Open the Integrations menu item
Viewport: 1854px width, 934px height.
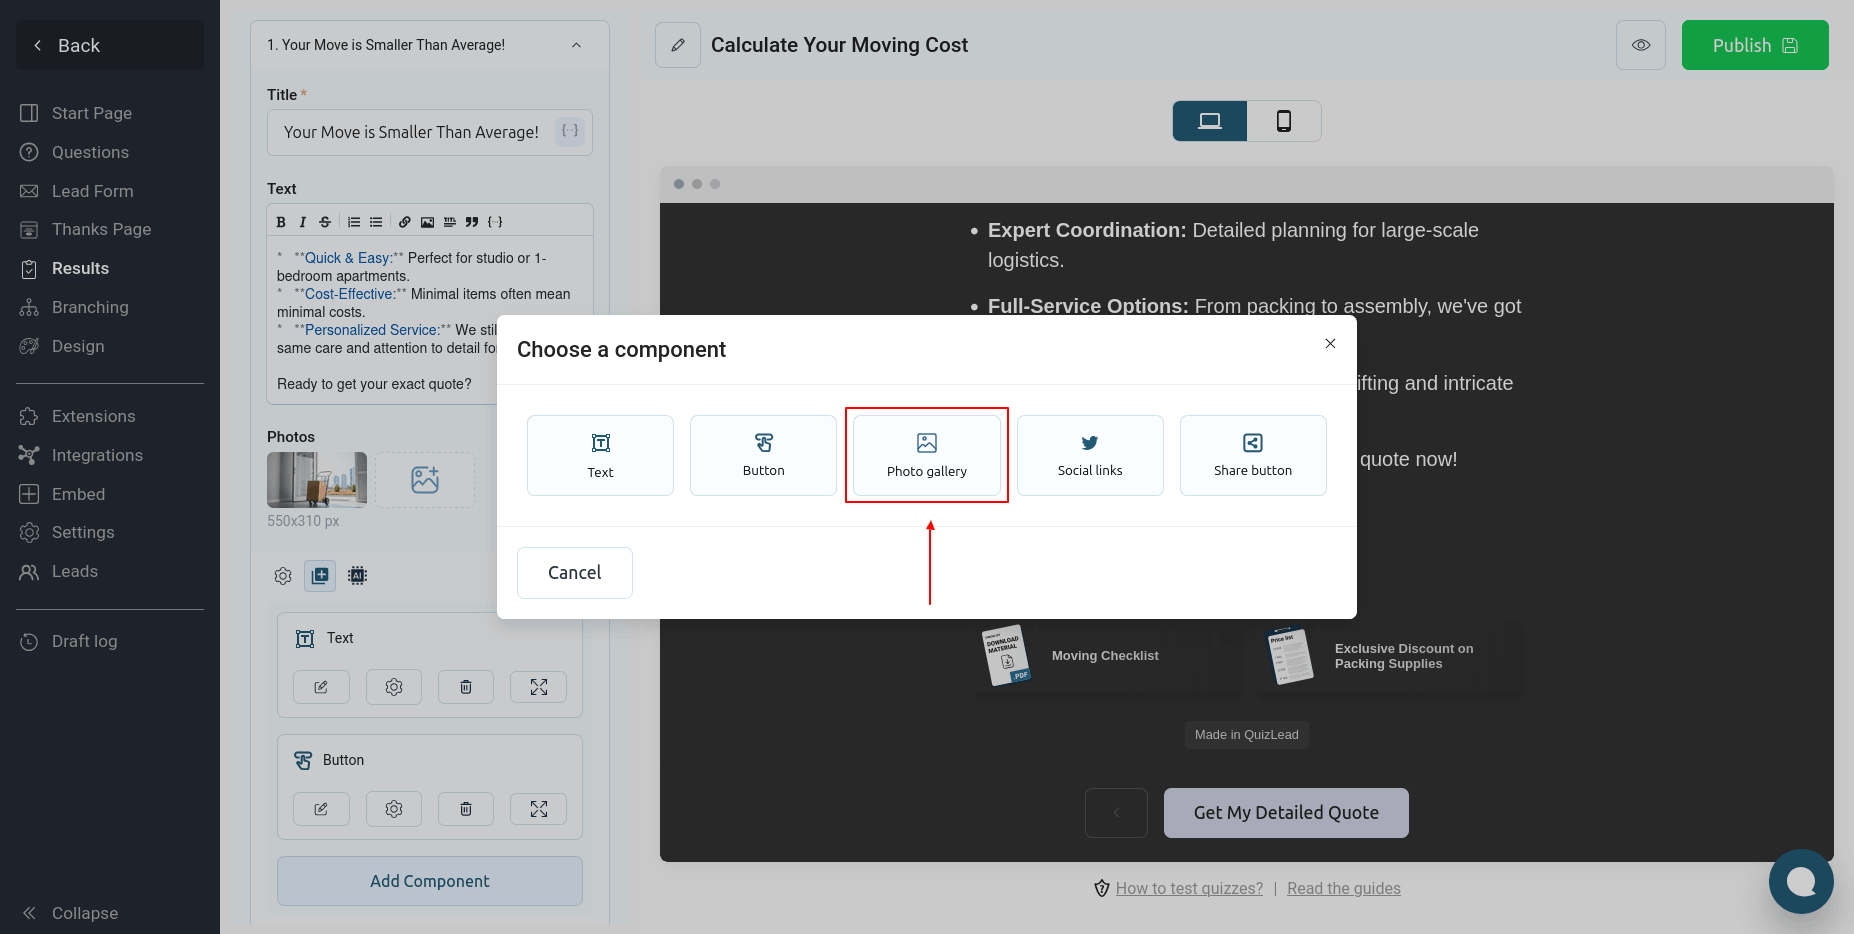[97, 455]
